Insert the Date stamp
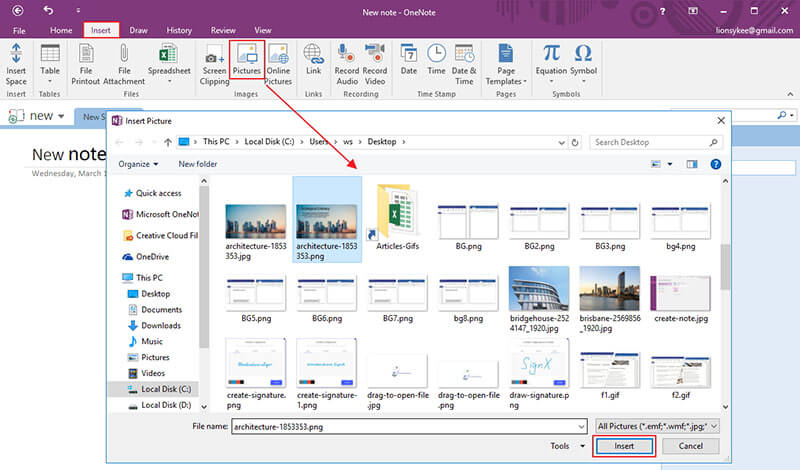800x470 pixels. pyautogui.click(x=409, y=60)
